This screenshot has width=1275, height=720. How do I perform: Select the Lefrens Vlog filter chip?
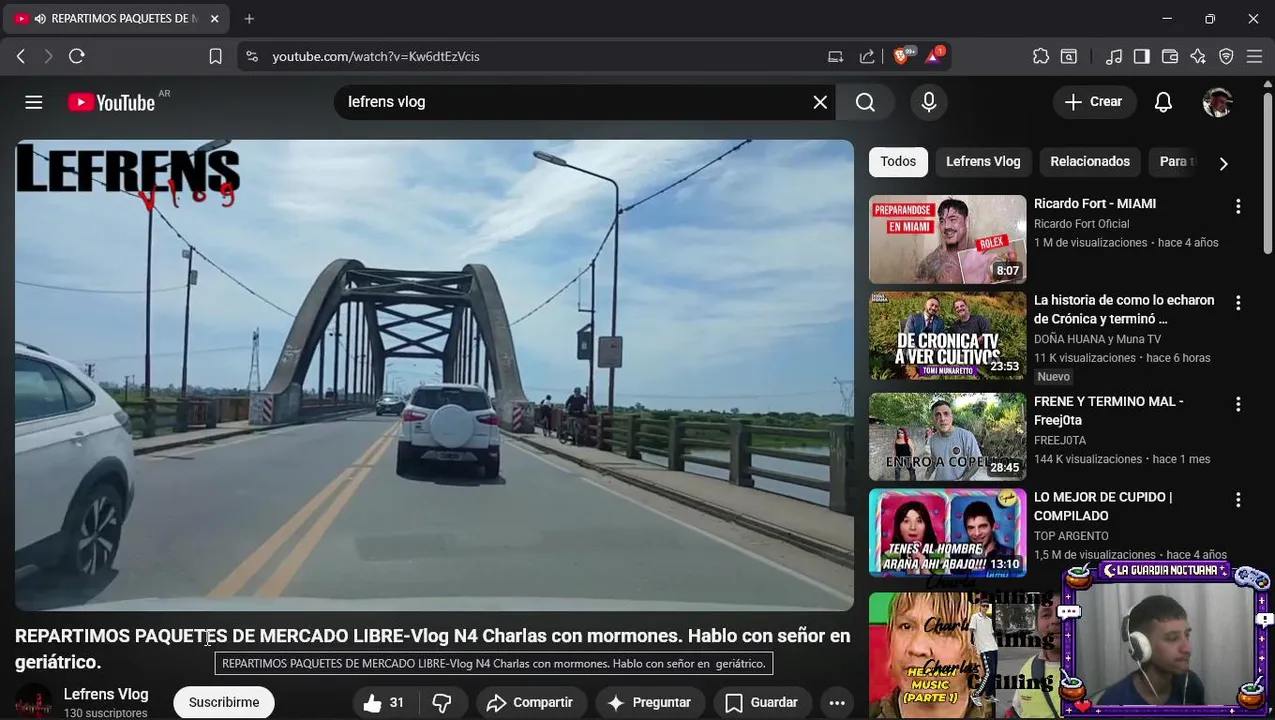click(983, 162)
